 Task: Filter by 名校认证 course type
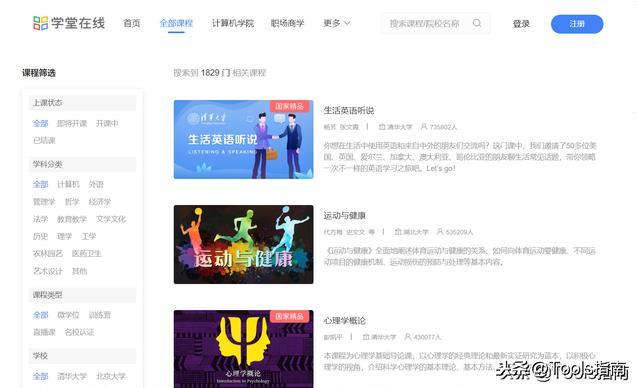(x=79, y=332)
